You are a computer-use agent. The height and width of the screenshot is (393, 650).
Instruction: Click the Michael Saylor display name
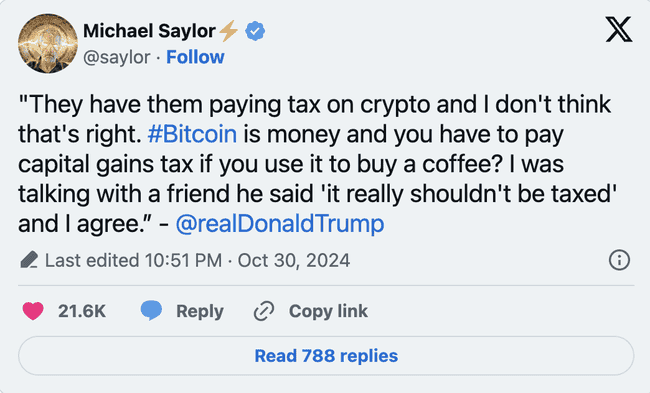click(149, 31)
